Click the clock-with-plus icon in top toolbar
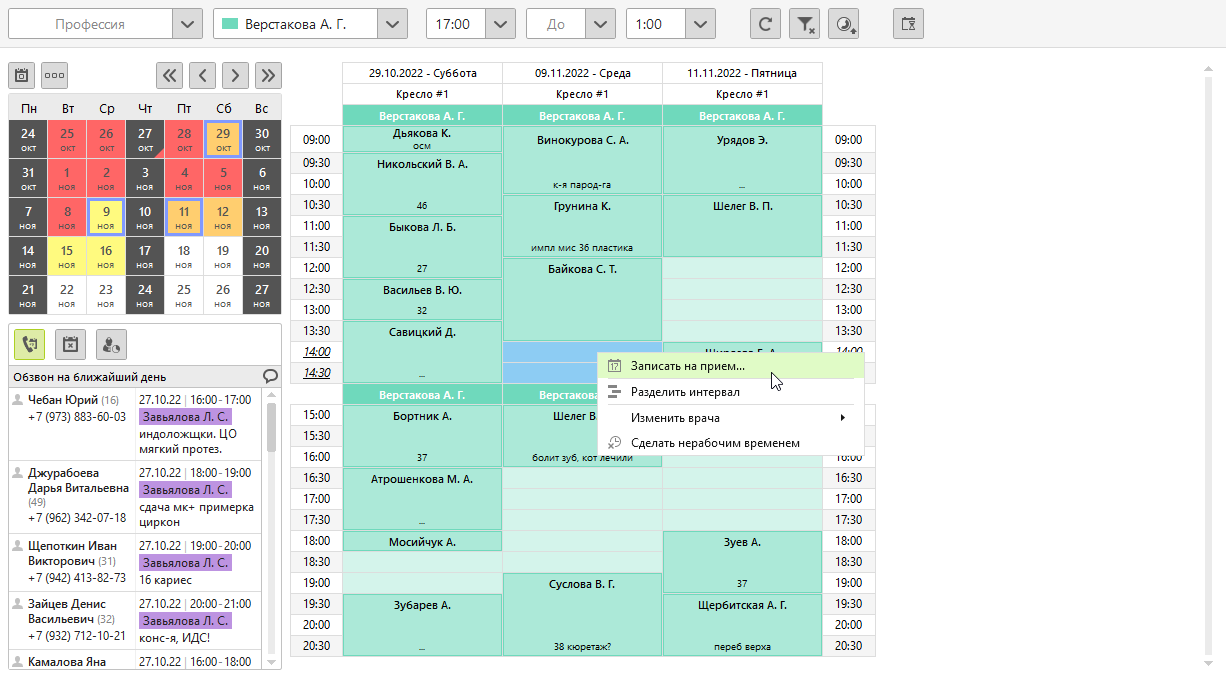 click(x=845, y=24)
